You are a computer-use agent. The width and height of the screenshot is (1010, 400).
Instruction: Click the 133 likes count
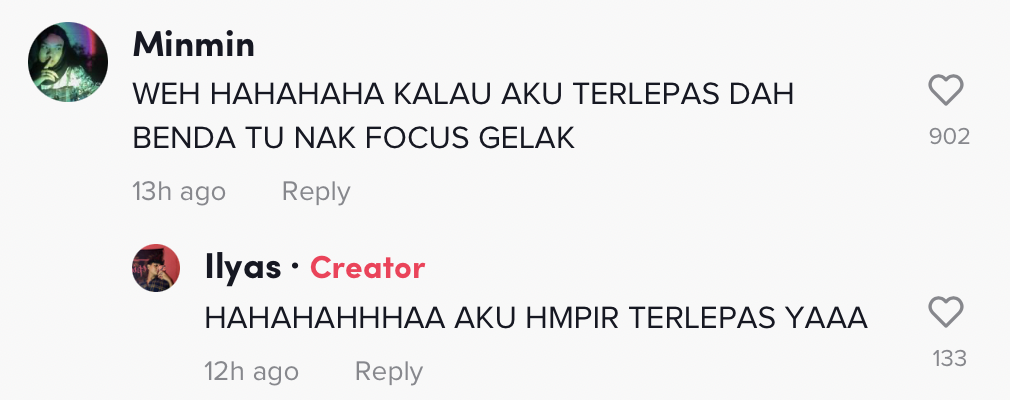pyautogui.click(x=949, y=358)
